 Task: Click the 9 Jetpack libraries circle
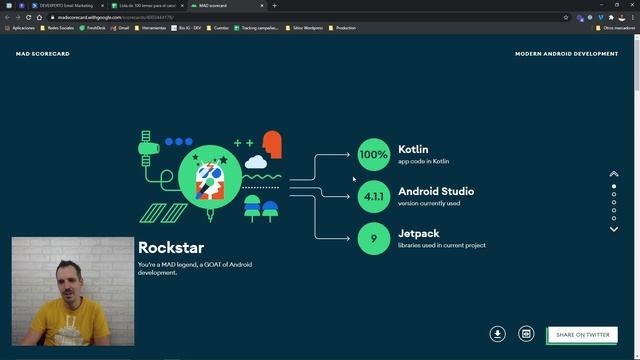pyautogui.click(x=373, y=239)
